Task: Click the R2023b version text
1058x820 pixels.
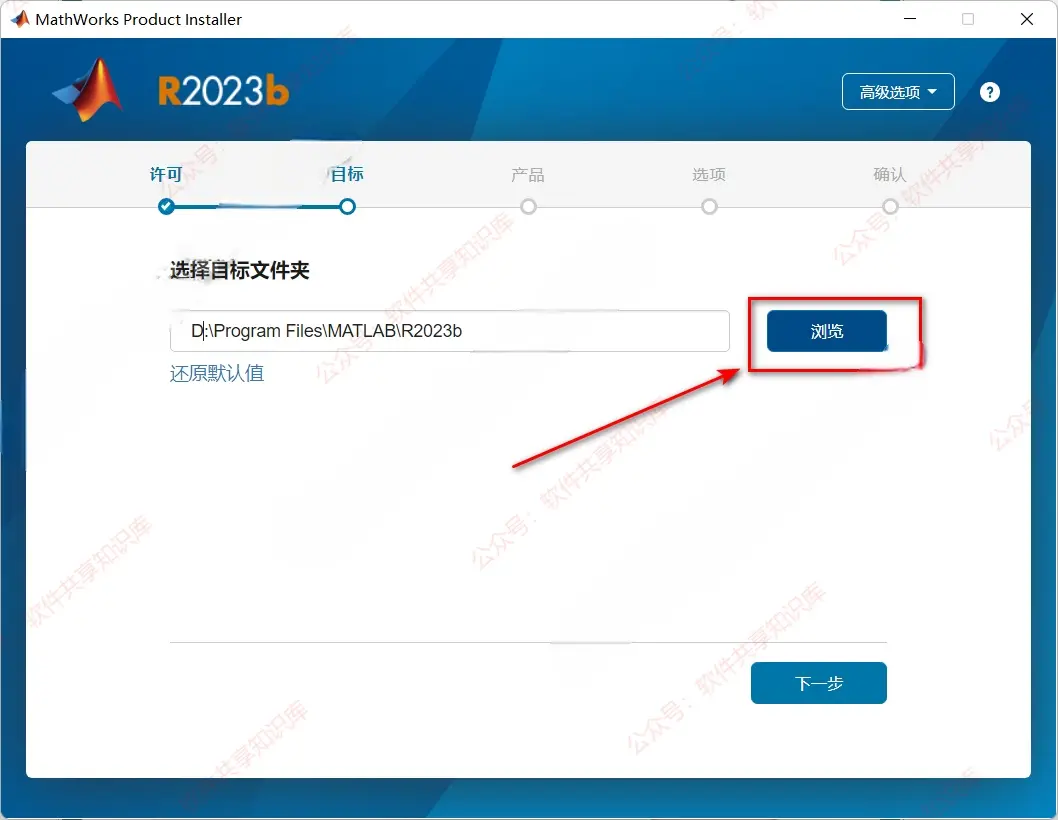Action: (223, 91)
